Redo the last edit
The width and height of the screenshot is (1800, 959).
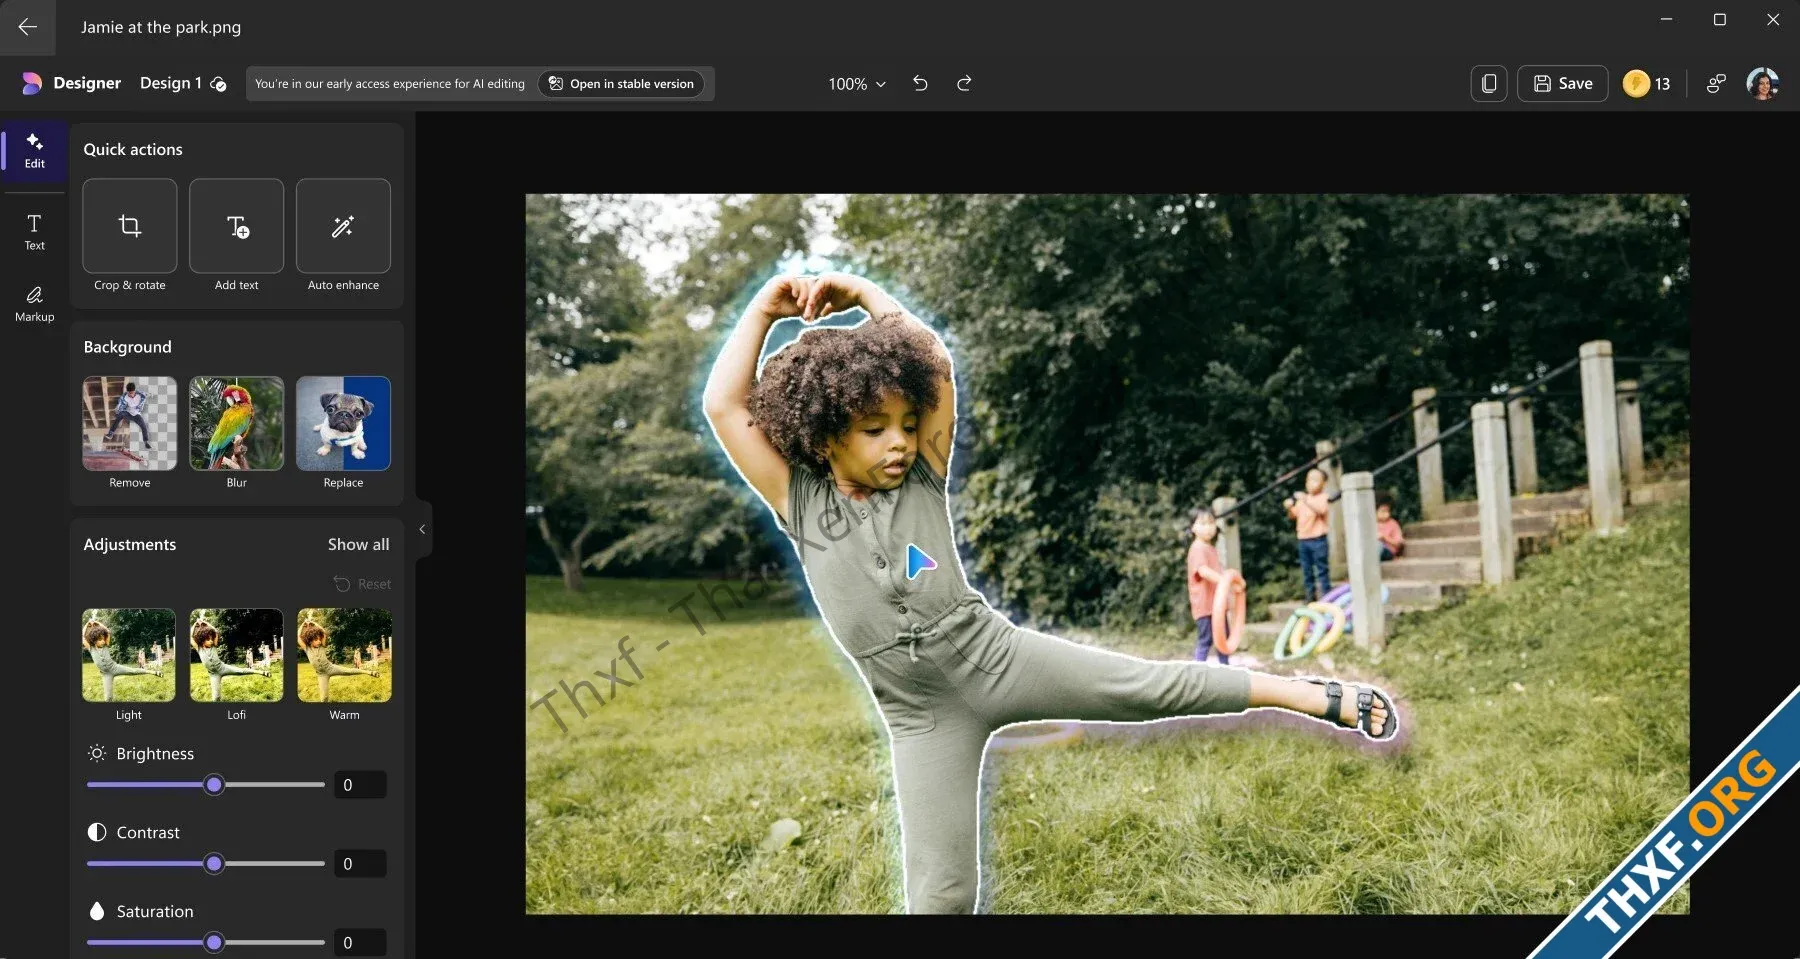pyautogui.click(x=964, y=83)
